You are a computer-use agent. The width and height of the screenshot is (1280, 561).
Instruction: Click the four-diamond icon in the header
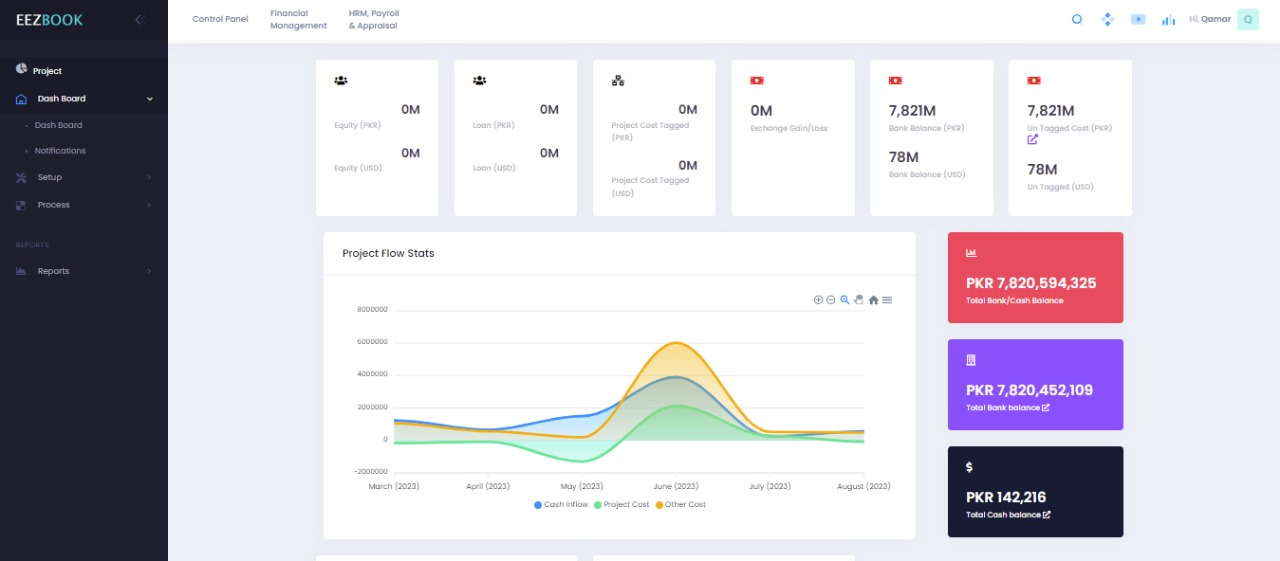1107,19
